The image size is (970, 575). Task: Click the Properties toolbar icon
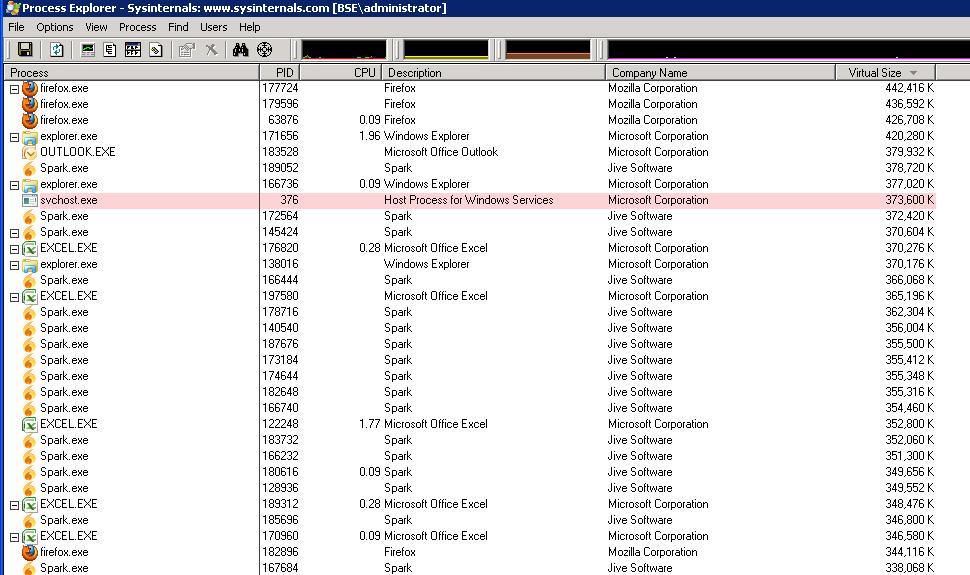click(186, 50)
